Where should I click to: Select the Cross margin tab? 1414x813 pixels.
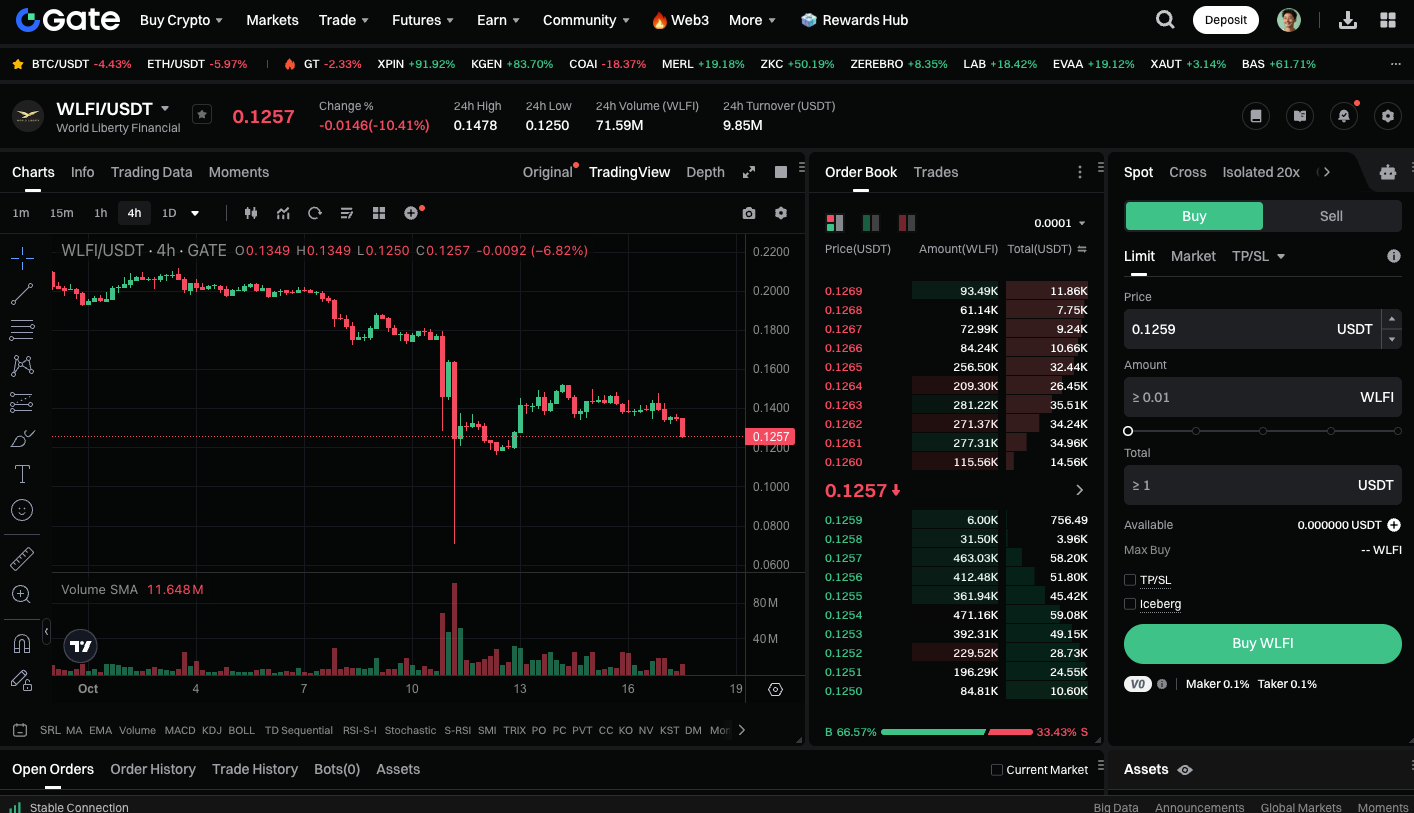point(1188,172)
